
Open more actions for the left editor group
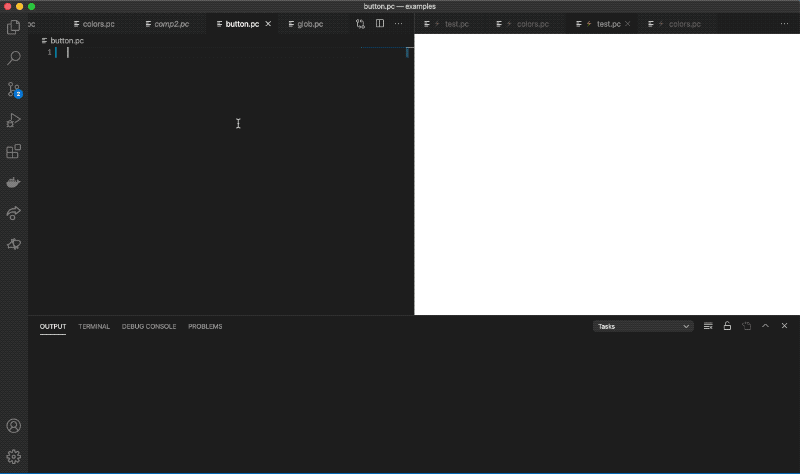(398, 23)
